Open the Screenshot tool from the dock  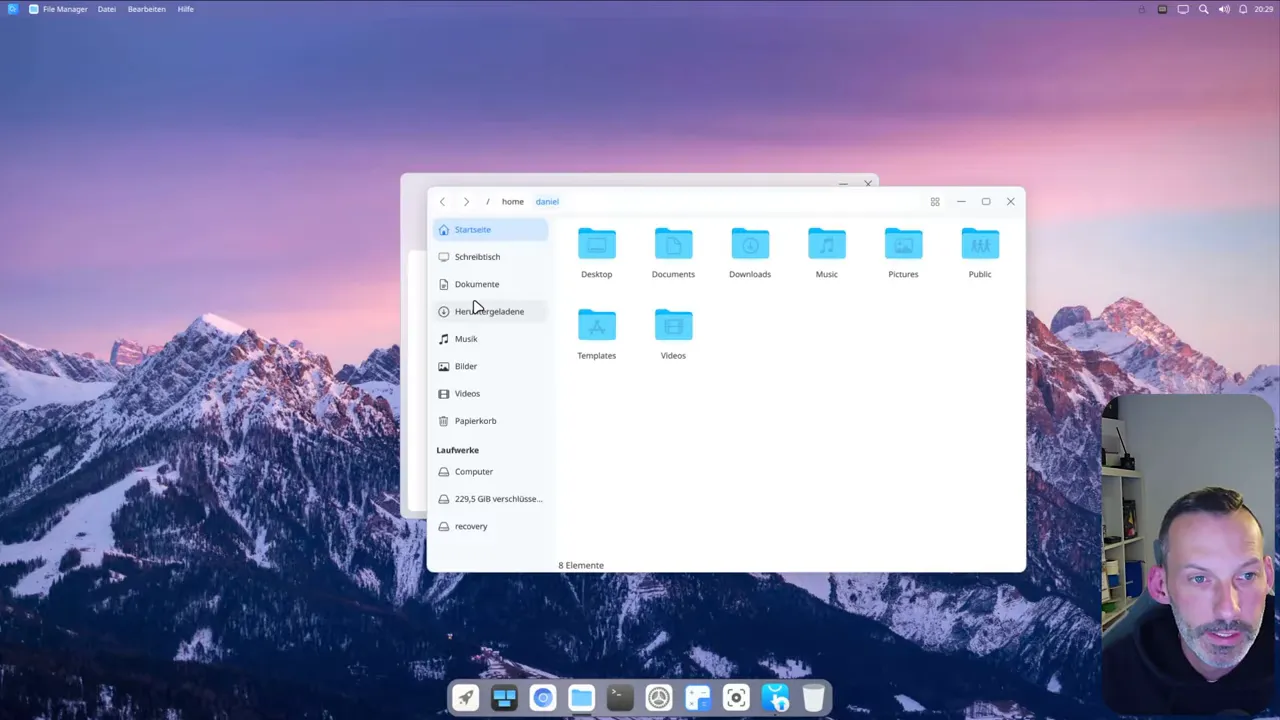coord(736,697)
